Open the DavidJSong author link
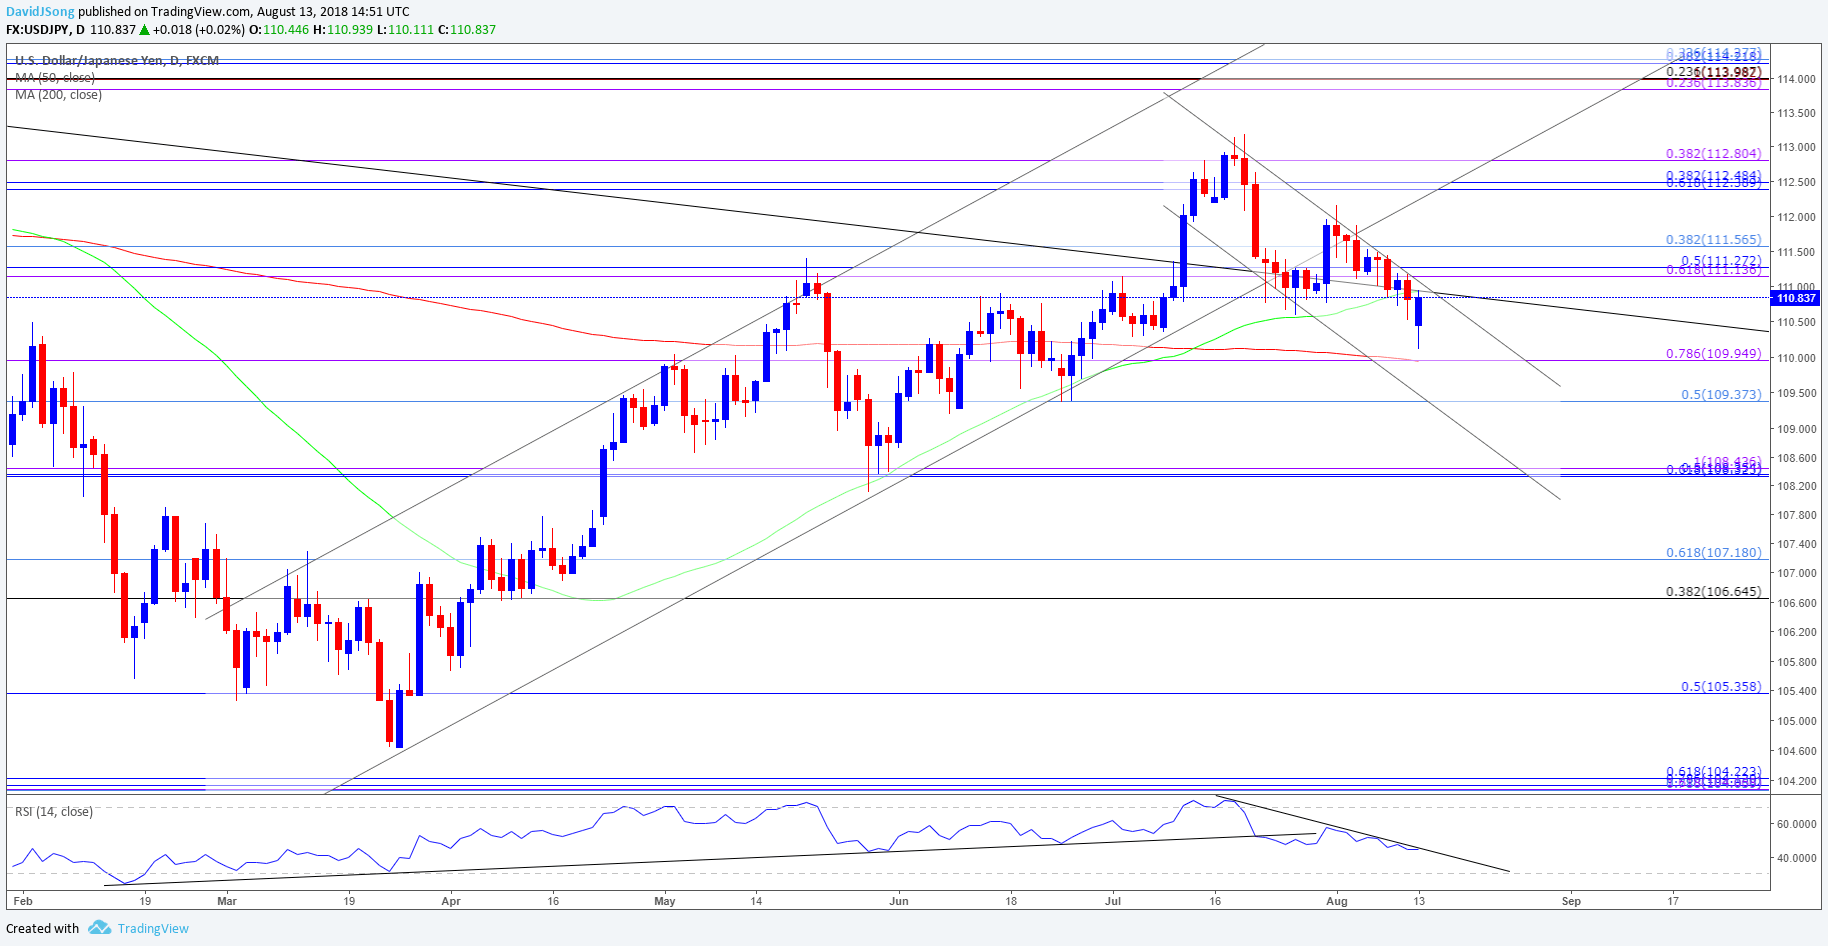1828x946 pixels. [40, 11]
